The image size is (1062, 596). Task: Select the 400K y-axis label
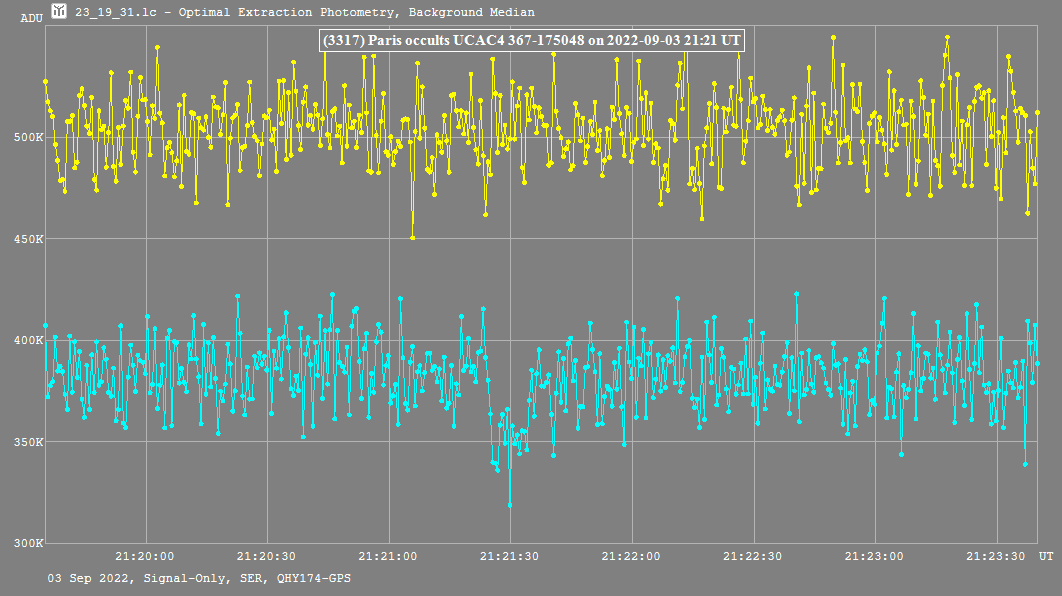click(27, 341)
